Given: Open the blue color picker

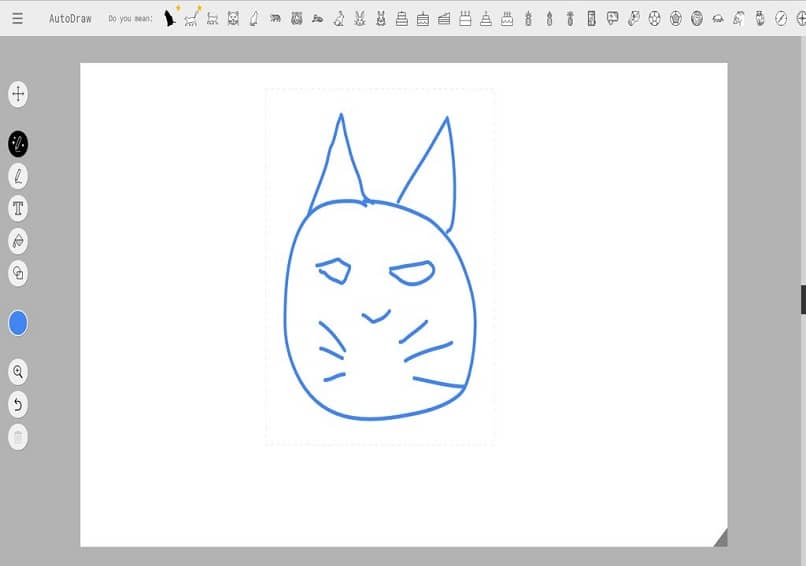Looking at the screenshot, I should [x=18, y=323].
